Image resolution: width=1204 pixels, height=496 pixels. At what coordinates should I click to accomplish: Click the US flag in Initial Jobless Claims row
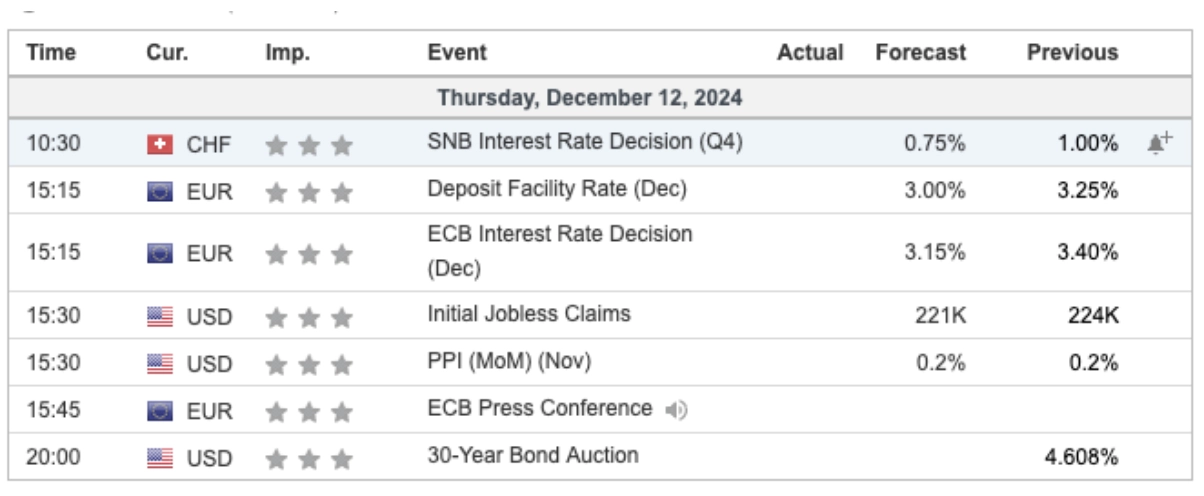(x=159, y=317)
